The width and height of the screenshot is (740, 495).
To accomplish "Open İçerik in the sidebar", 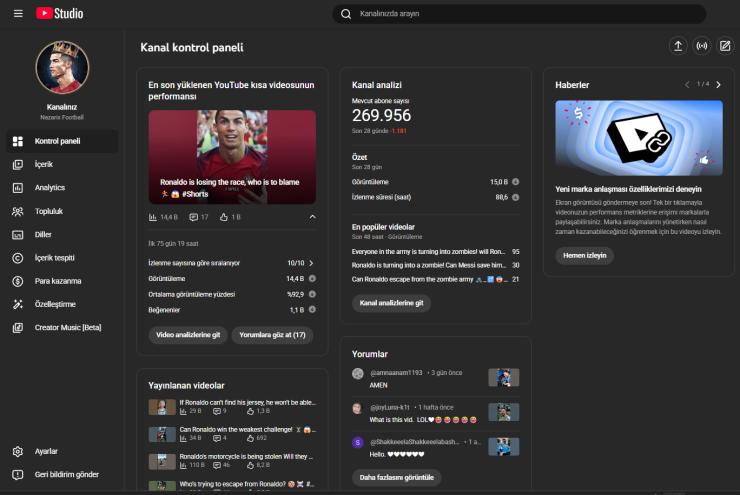I will [62, 164].
